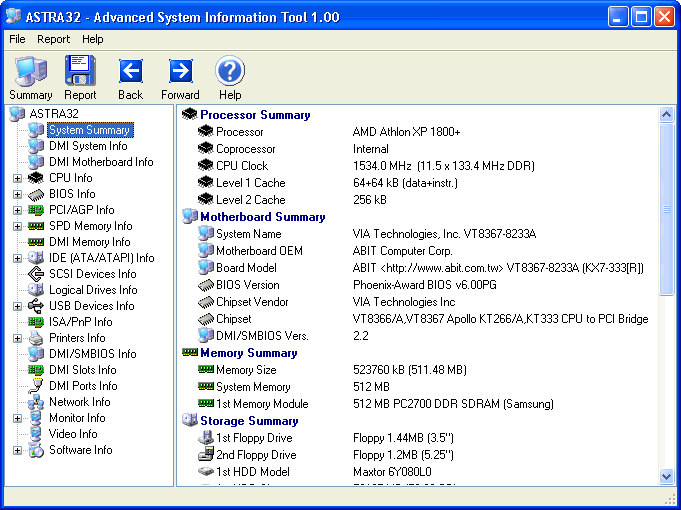Expand the USB Devices Info node
Screen dimensions: 681x510
(x=17, y=306)
